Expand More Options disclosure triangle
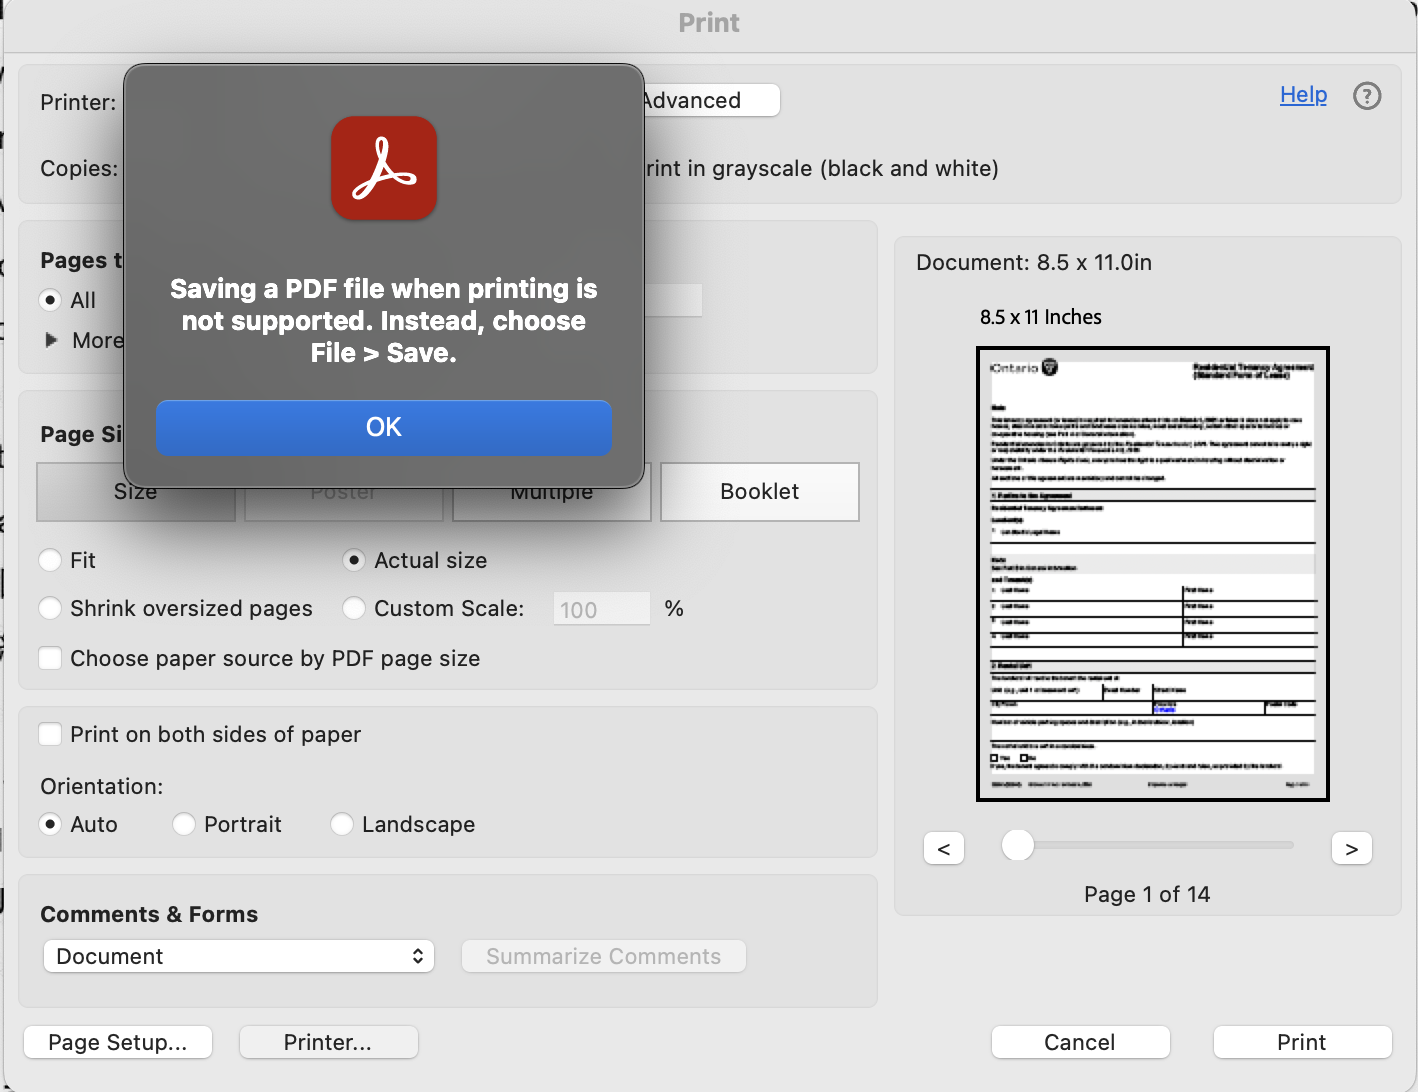 click(51, 340)
